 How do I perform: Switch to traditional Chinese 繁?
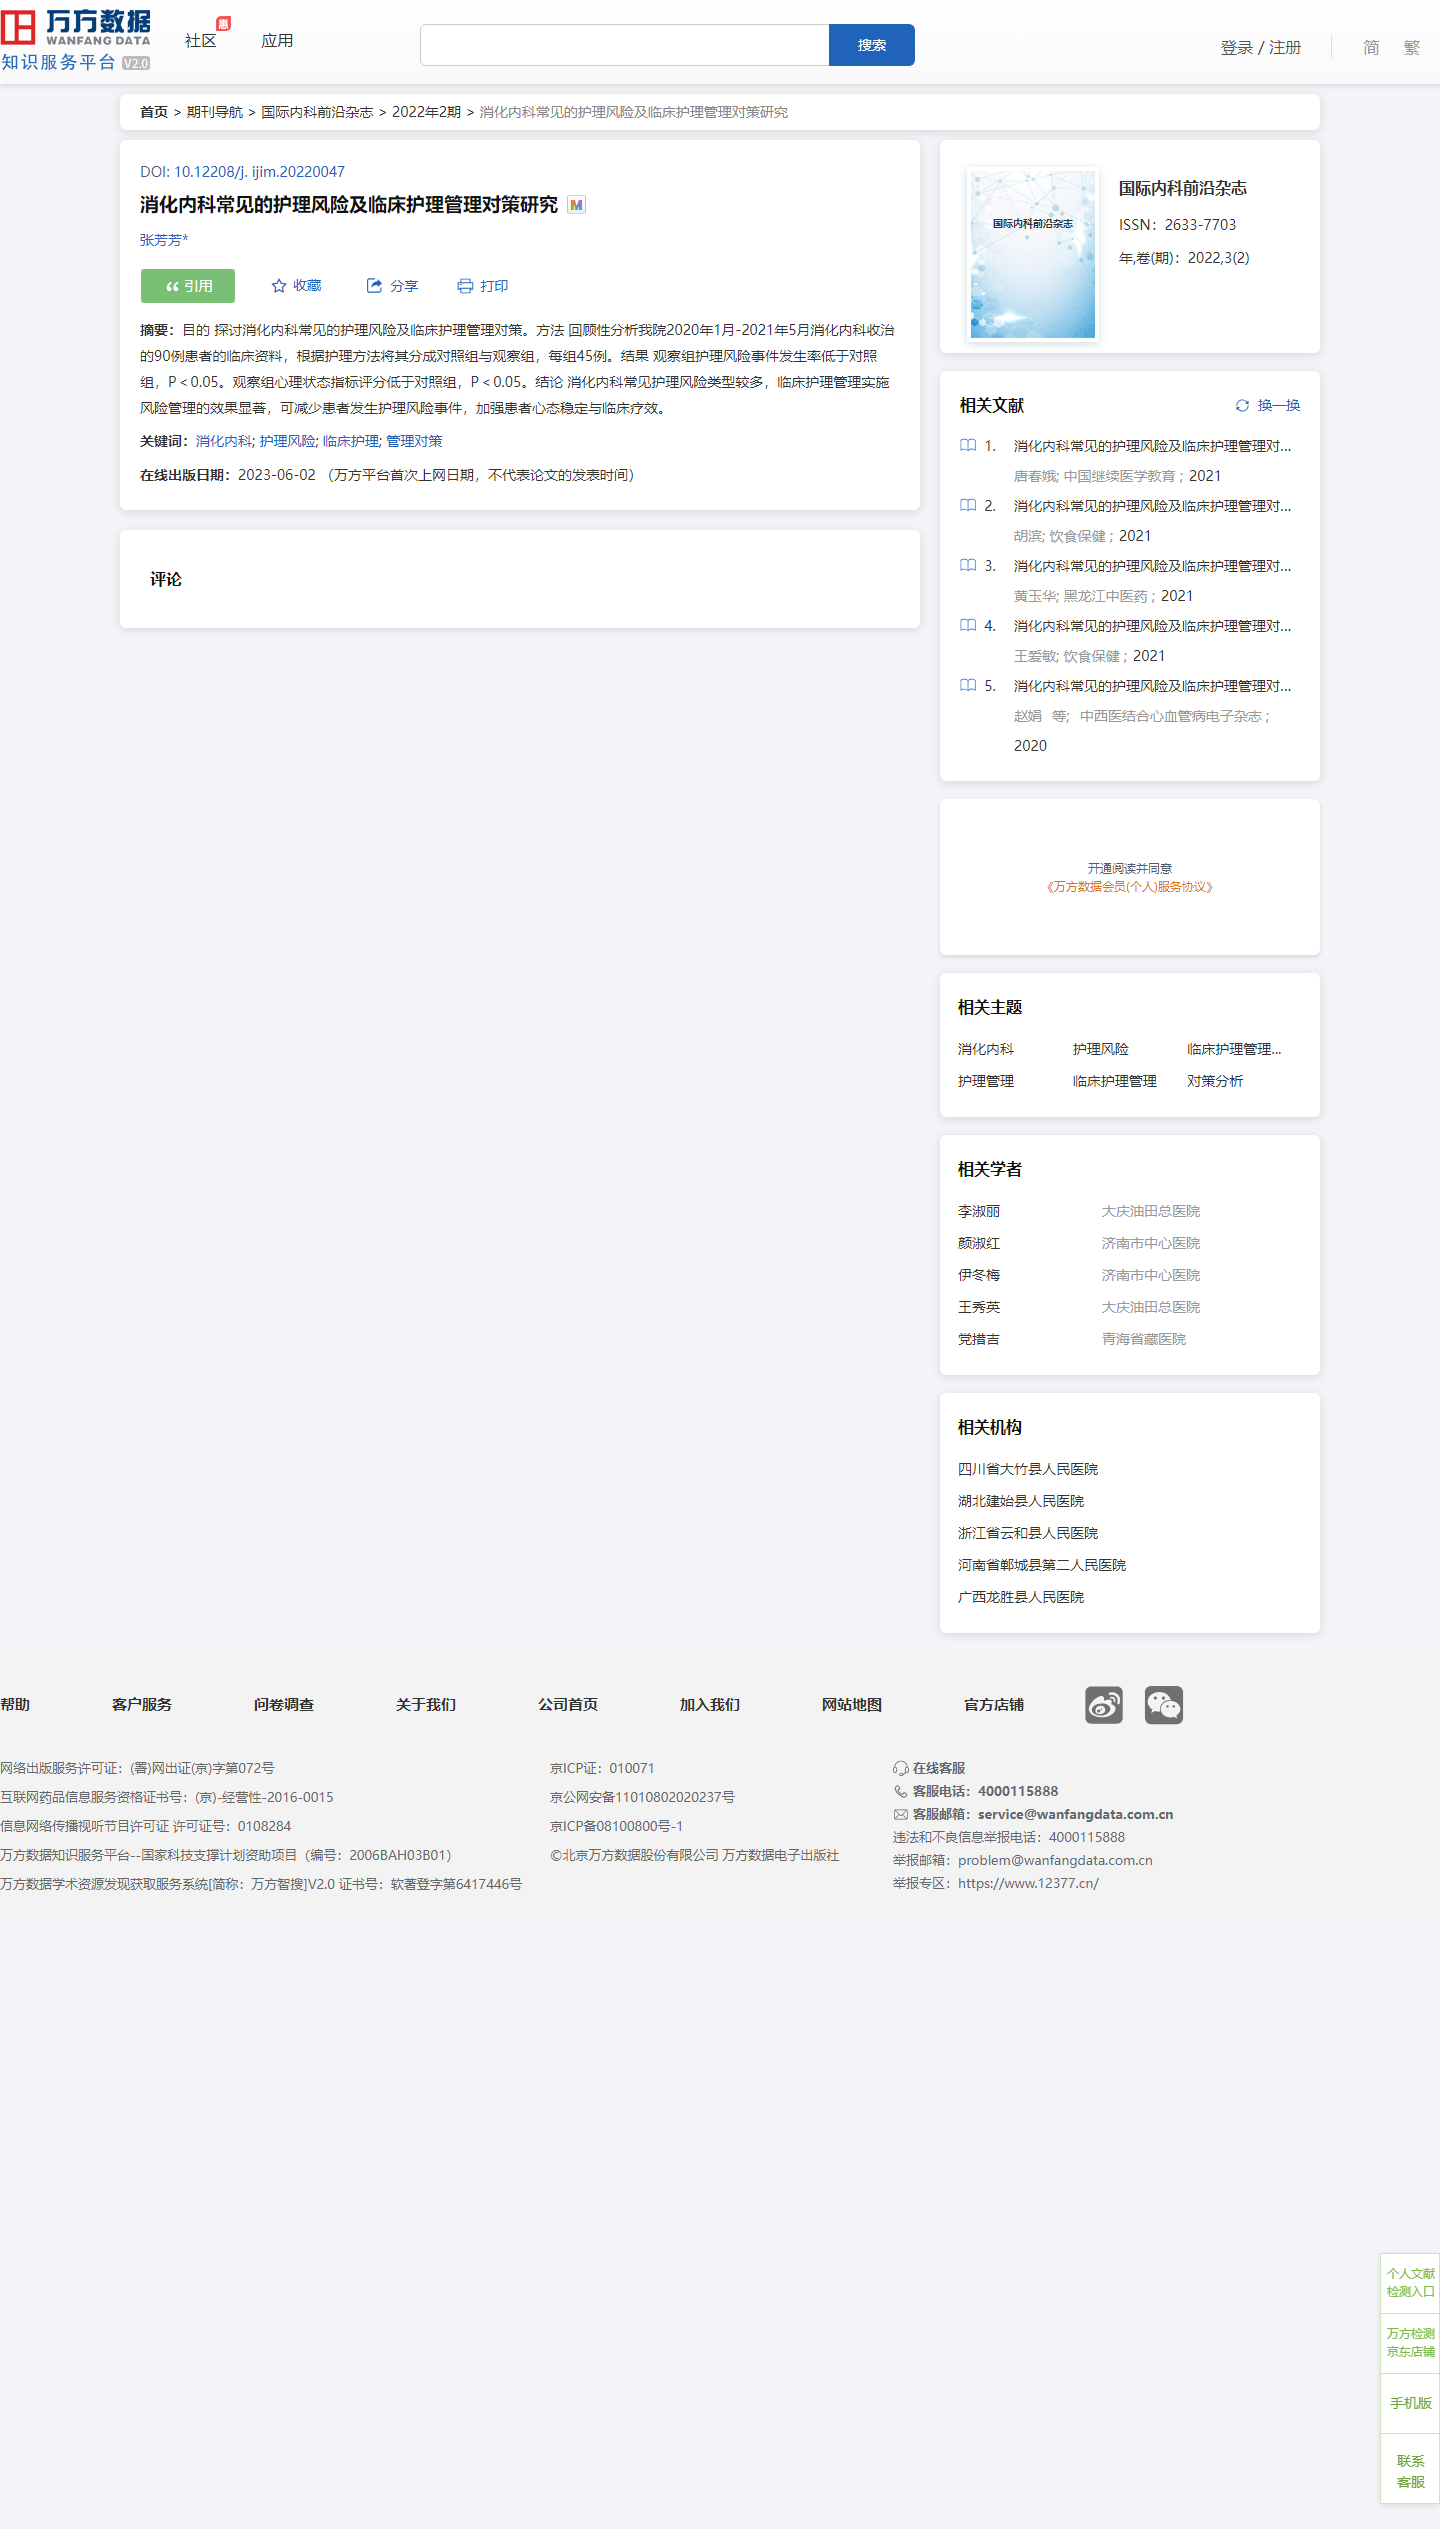coord(1411,47)
